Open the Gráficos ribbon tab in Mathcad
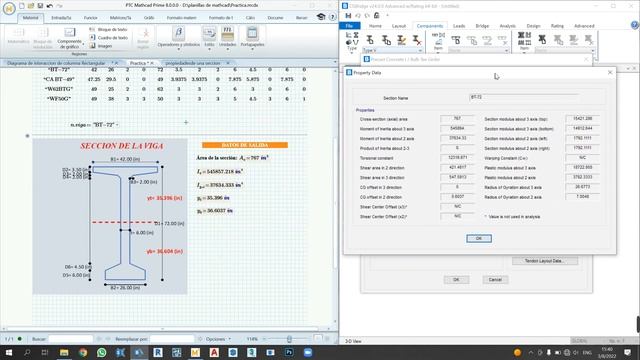 point(149,18)
